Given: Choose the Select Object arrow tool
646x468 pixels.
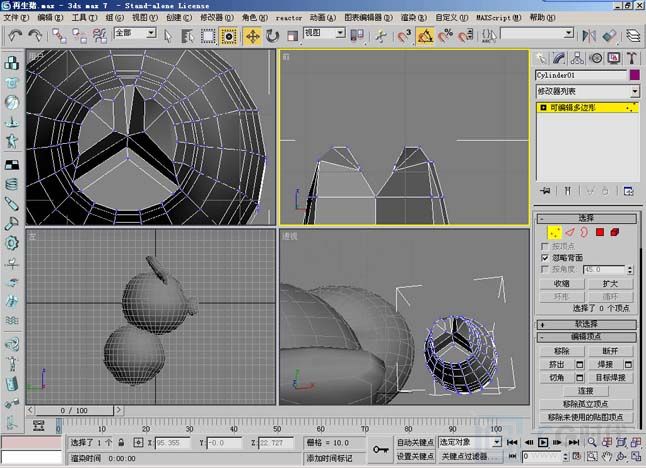Looking at the screenshot, I should (x=168, y=36).
